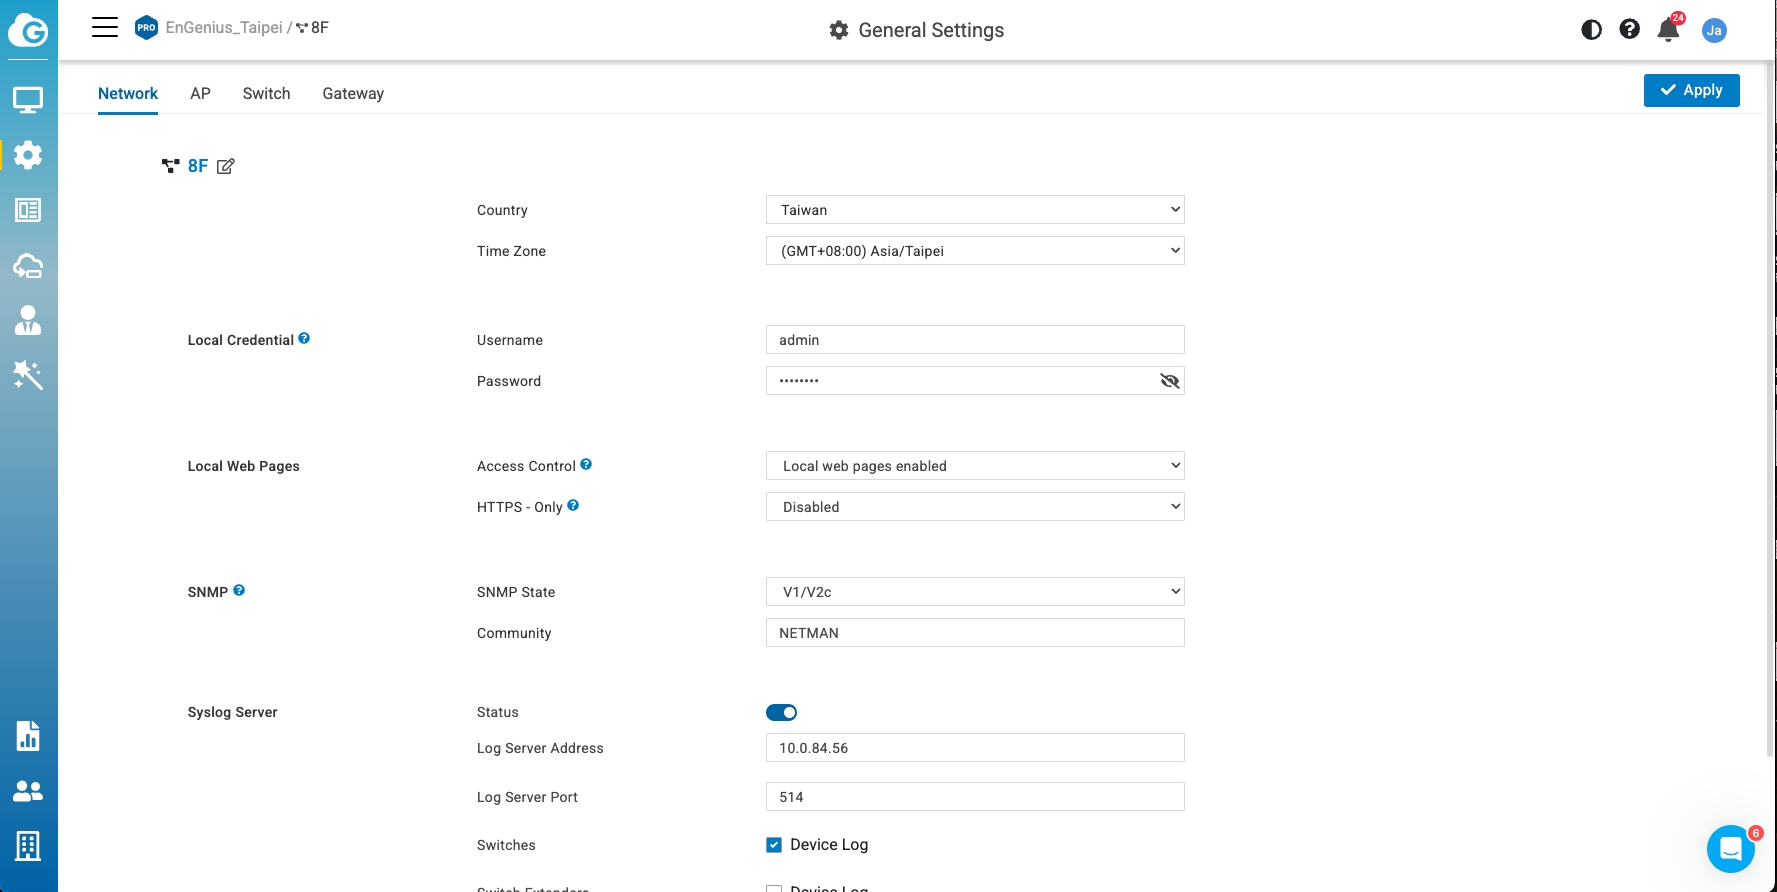This screenshot has width=1777, height=892.
Task: Toggle the Syslog Server status switch
Action: (x=781, y=712)
